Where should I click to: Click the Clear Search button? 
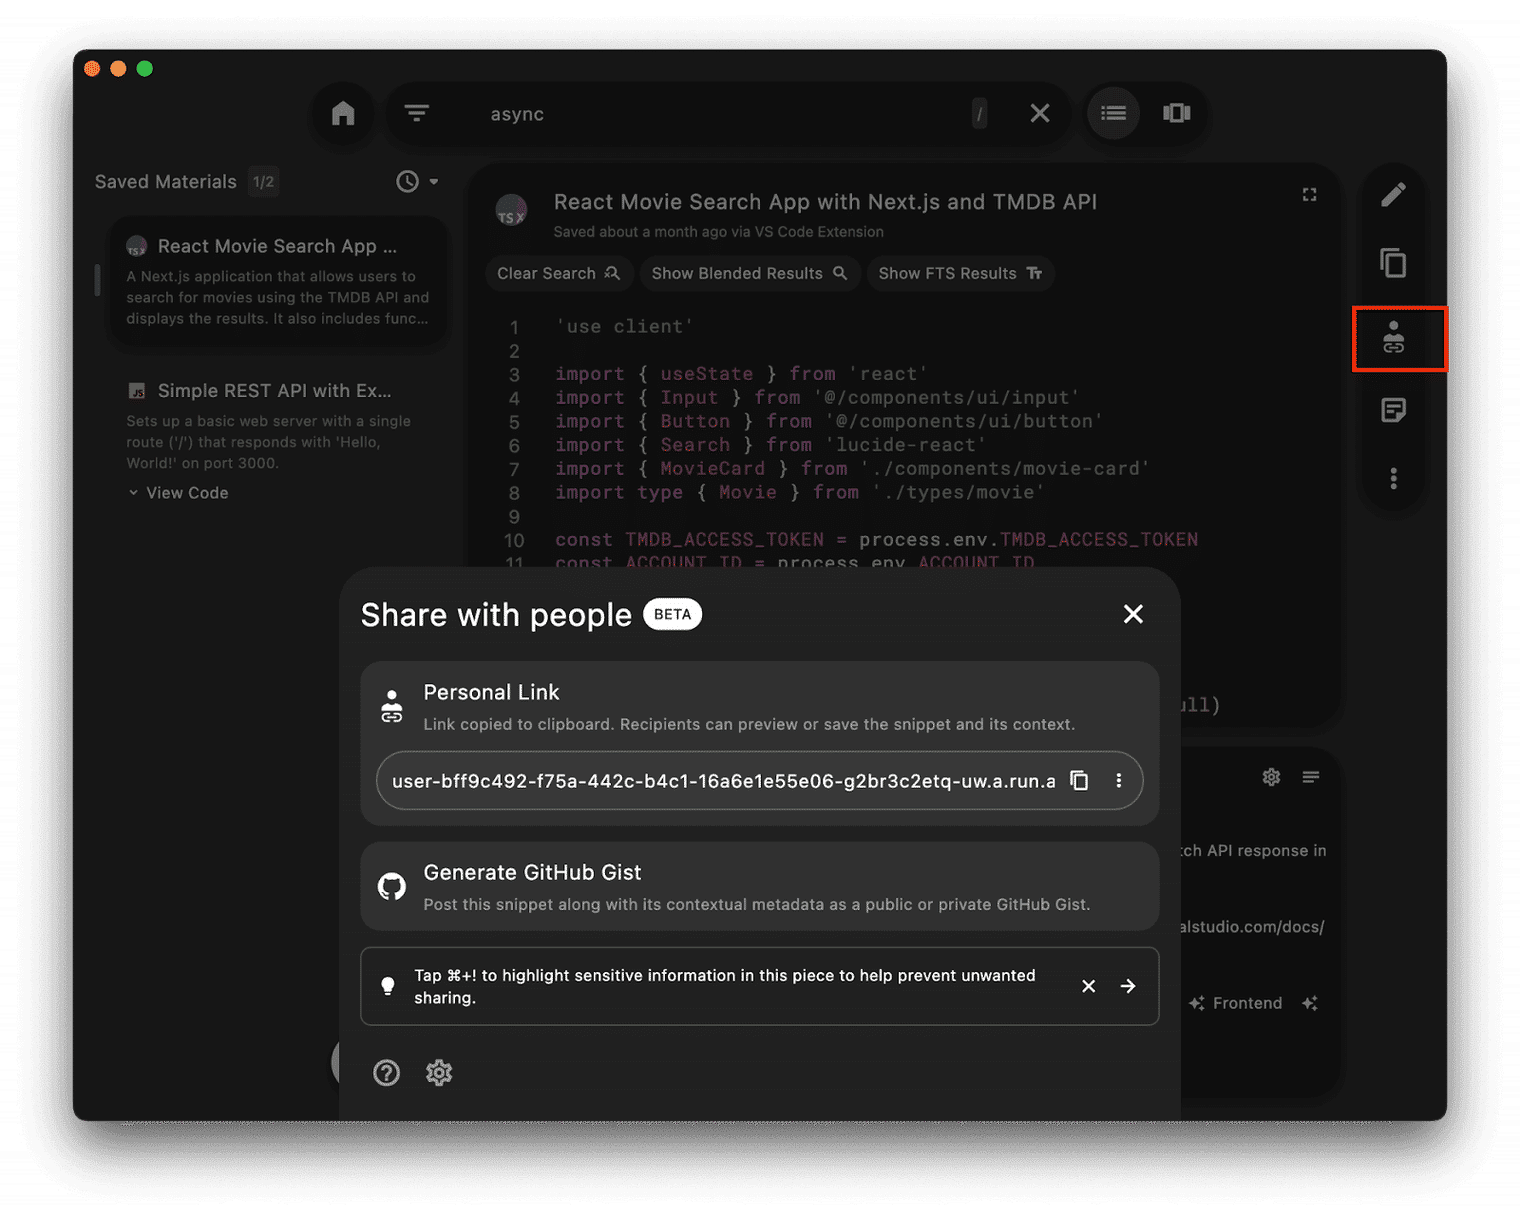click(558, 273)
